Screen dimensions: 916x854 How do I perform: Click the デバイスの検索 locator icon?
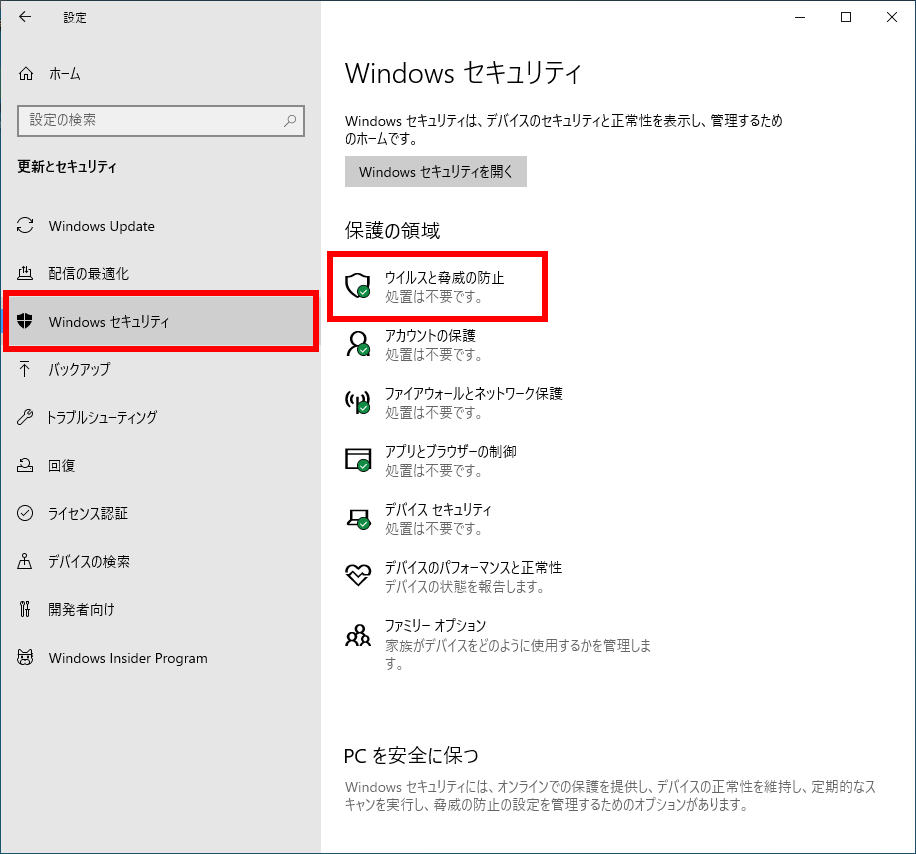(25, 561)
